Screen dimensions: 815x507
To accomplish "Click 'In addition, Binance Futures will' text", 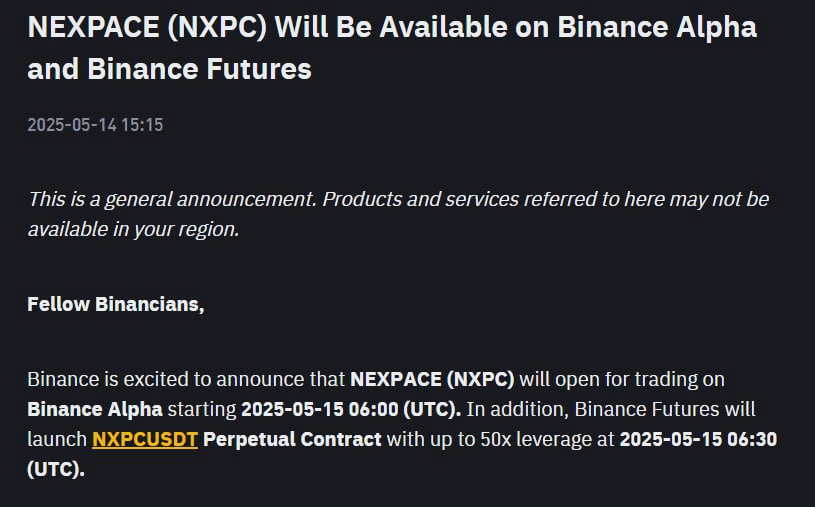I will click(611, 409).
